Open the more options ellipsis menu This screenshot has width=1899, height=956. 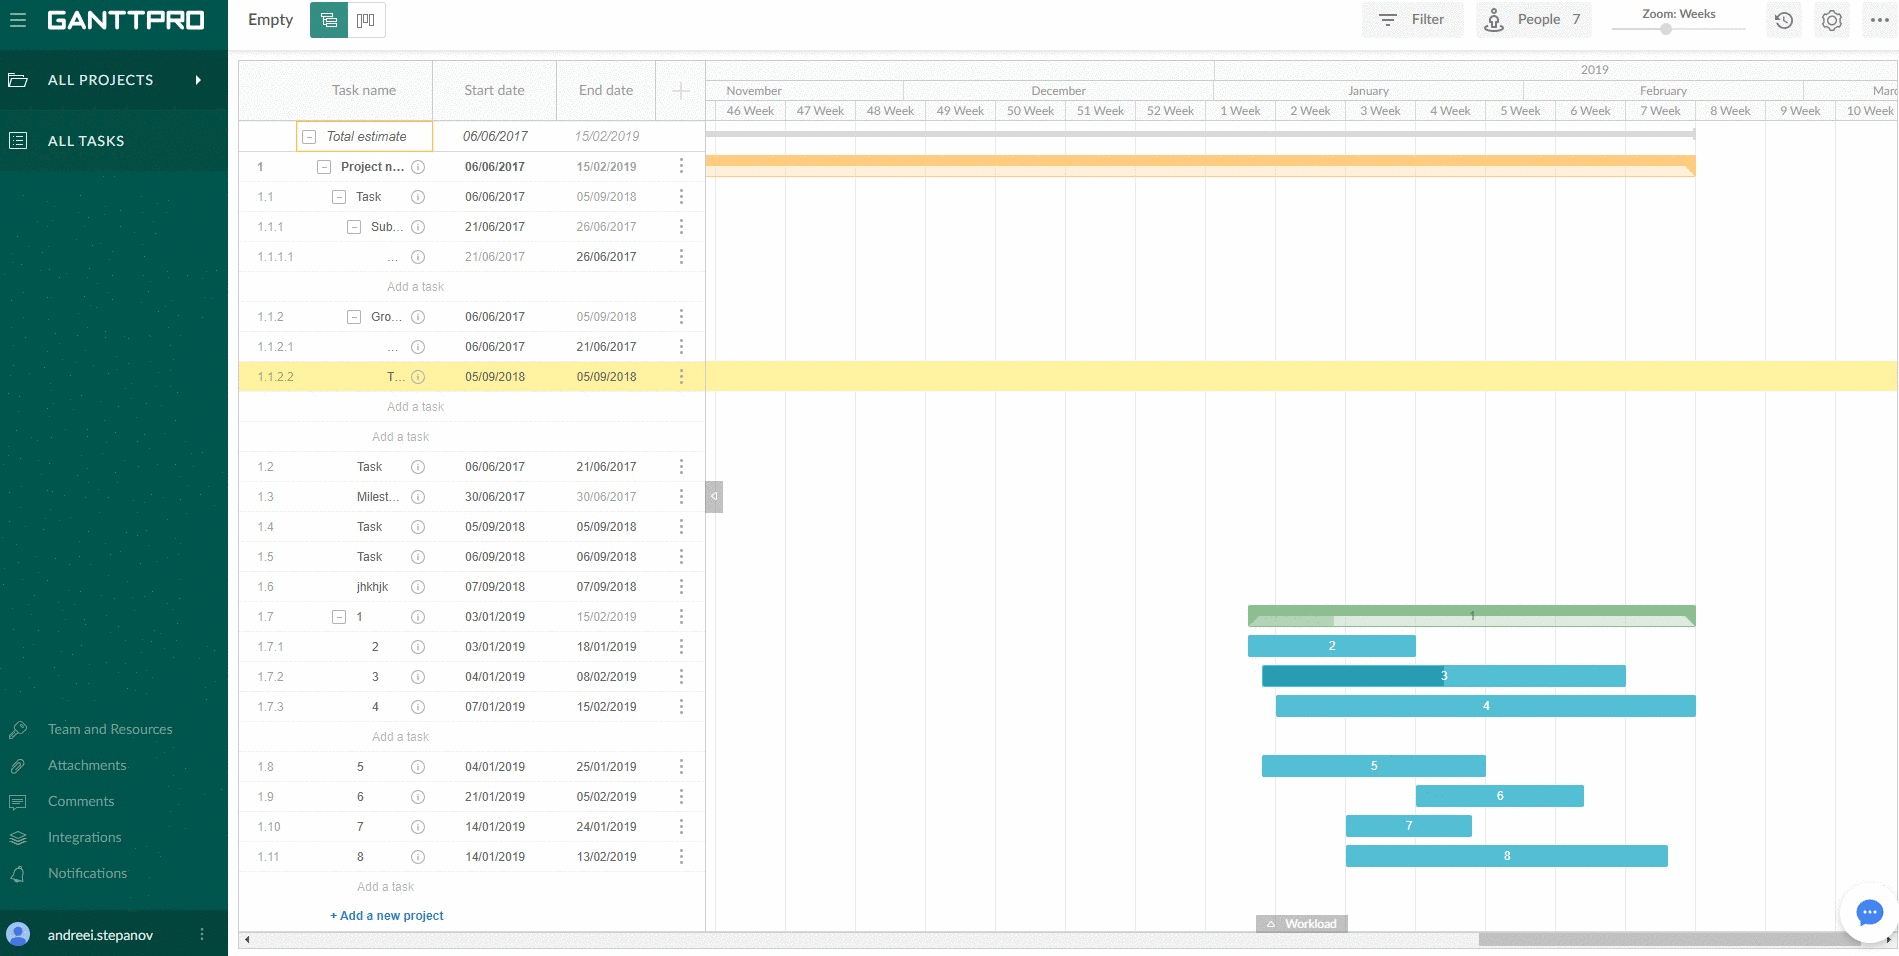1879,20
